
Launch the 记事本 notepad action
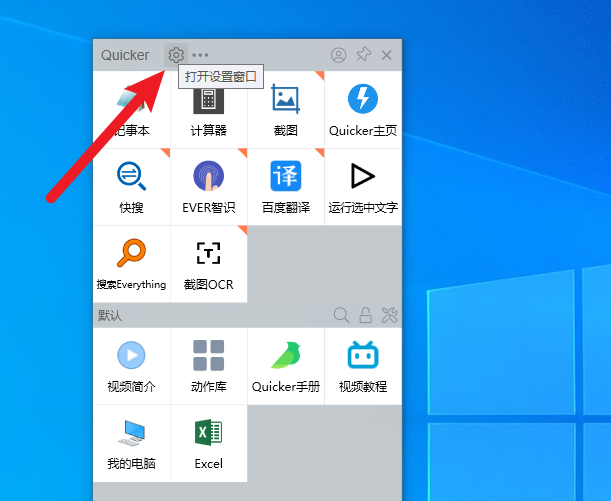132,109
